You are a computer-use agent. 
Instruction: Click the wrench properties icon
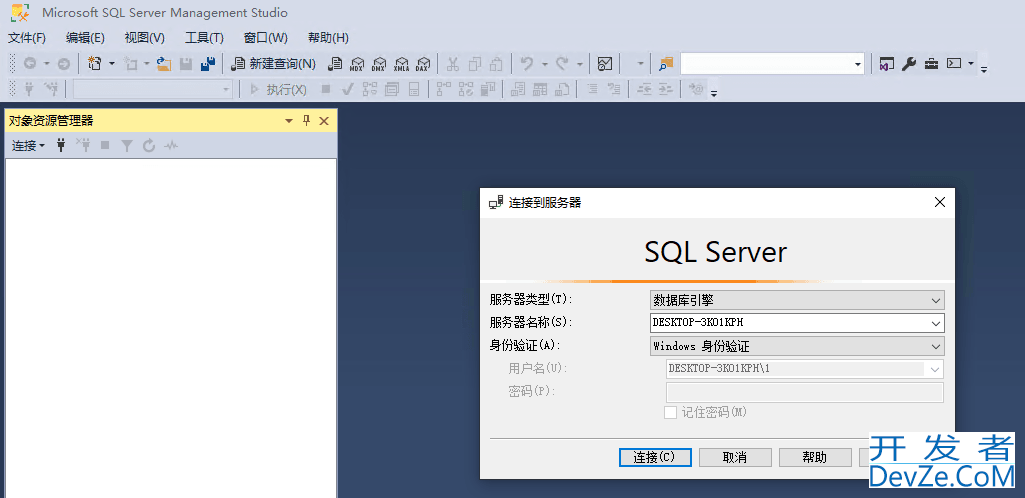tap(909, 64)
